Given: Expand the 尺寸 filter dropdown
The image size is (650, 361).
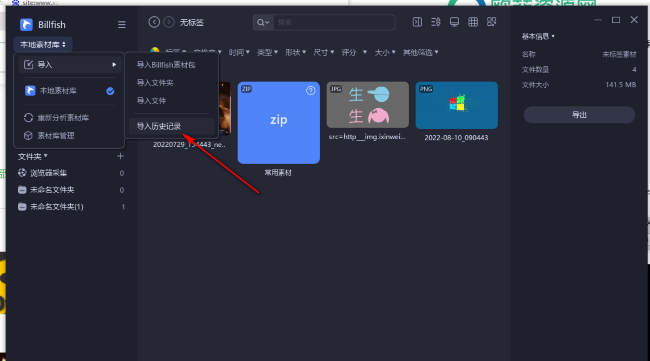Looking at the screenshot, I should (x=324, y=52).
